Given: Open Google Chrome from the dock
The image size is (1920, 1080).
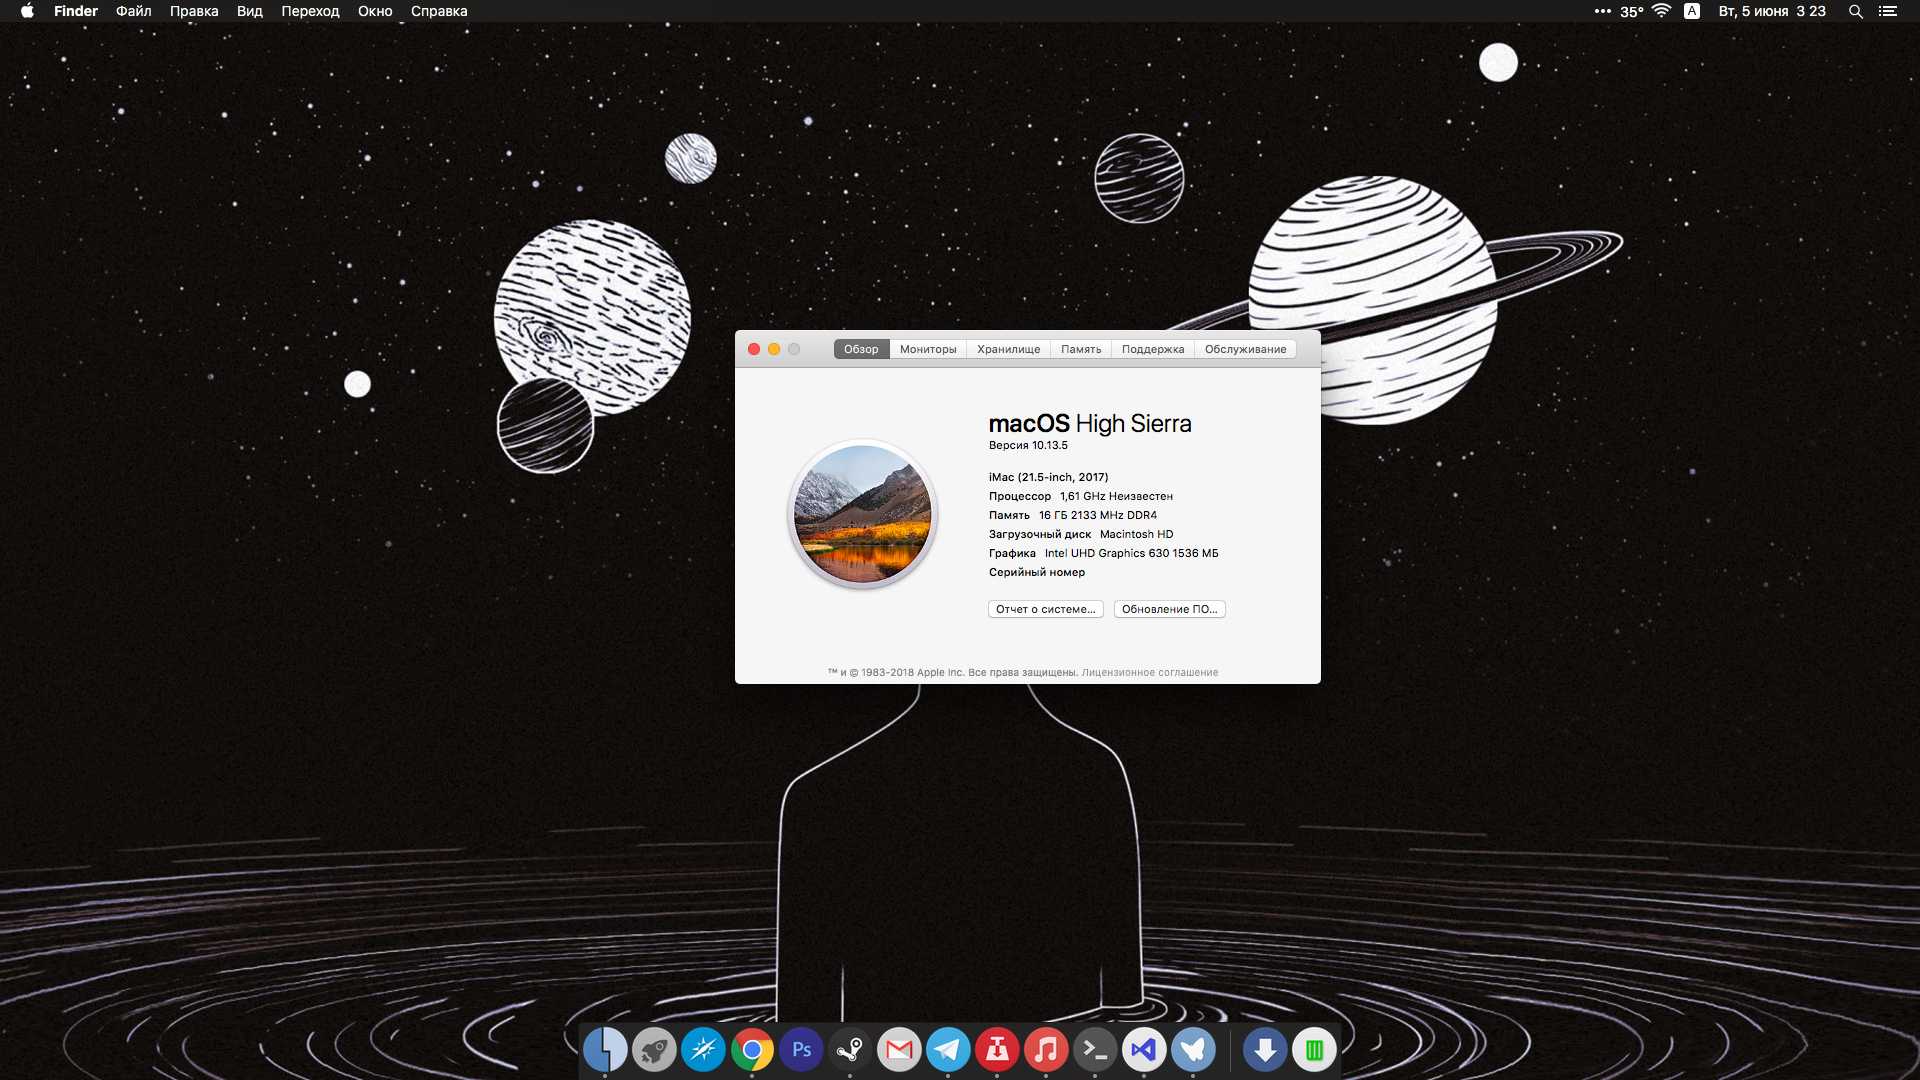Looking at the screenshot, I should coord(752,1050).
